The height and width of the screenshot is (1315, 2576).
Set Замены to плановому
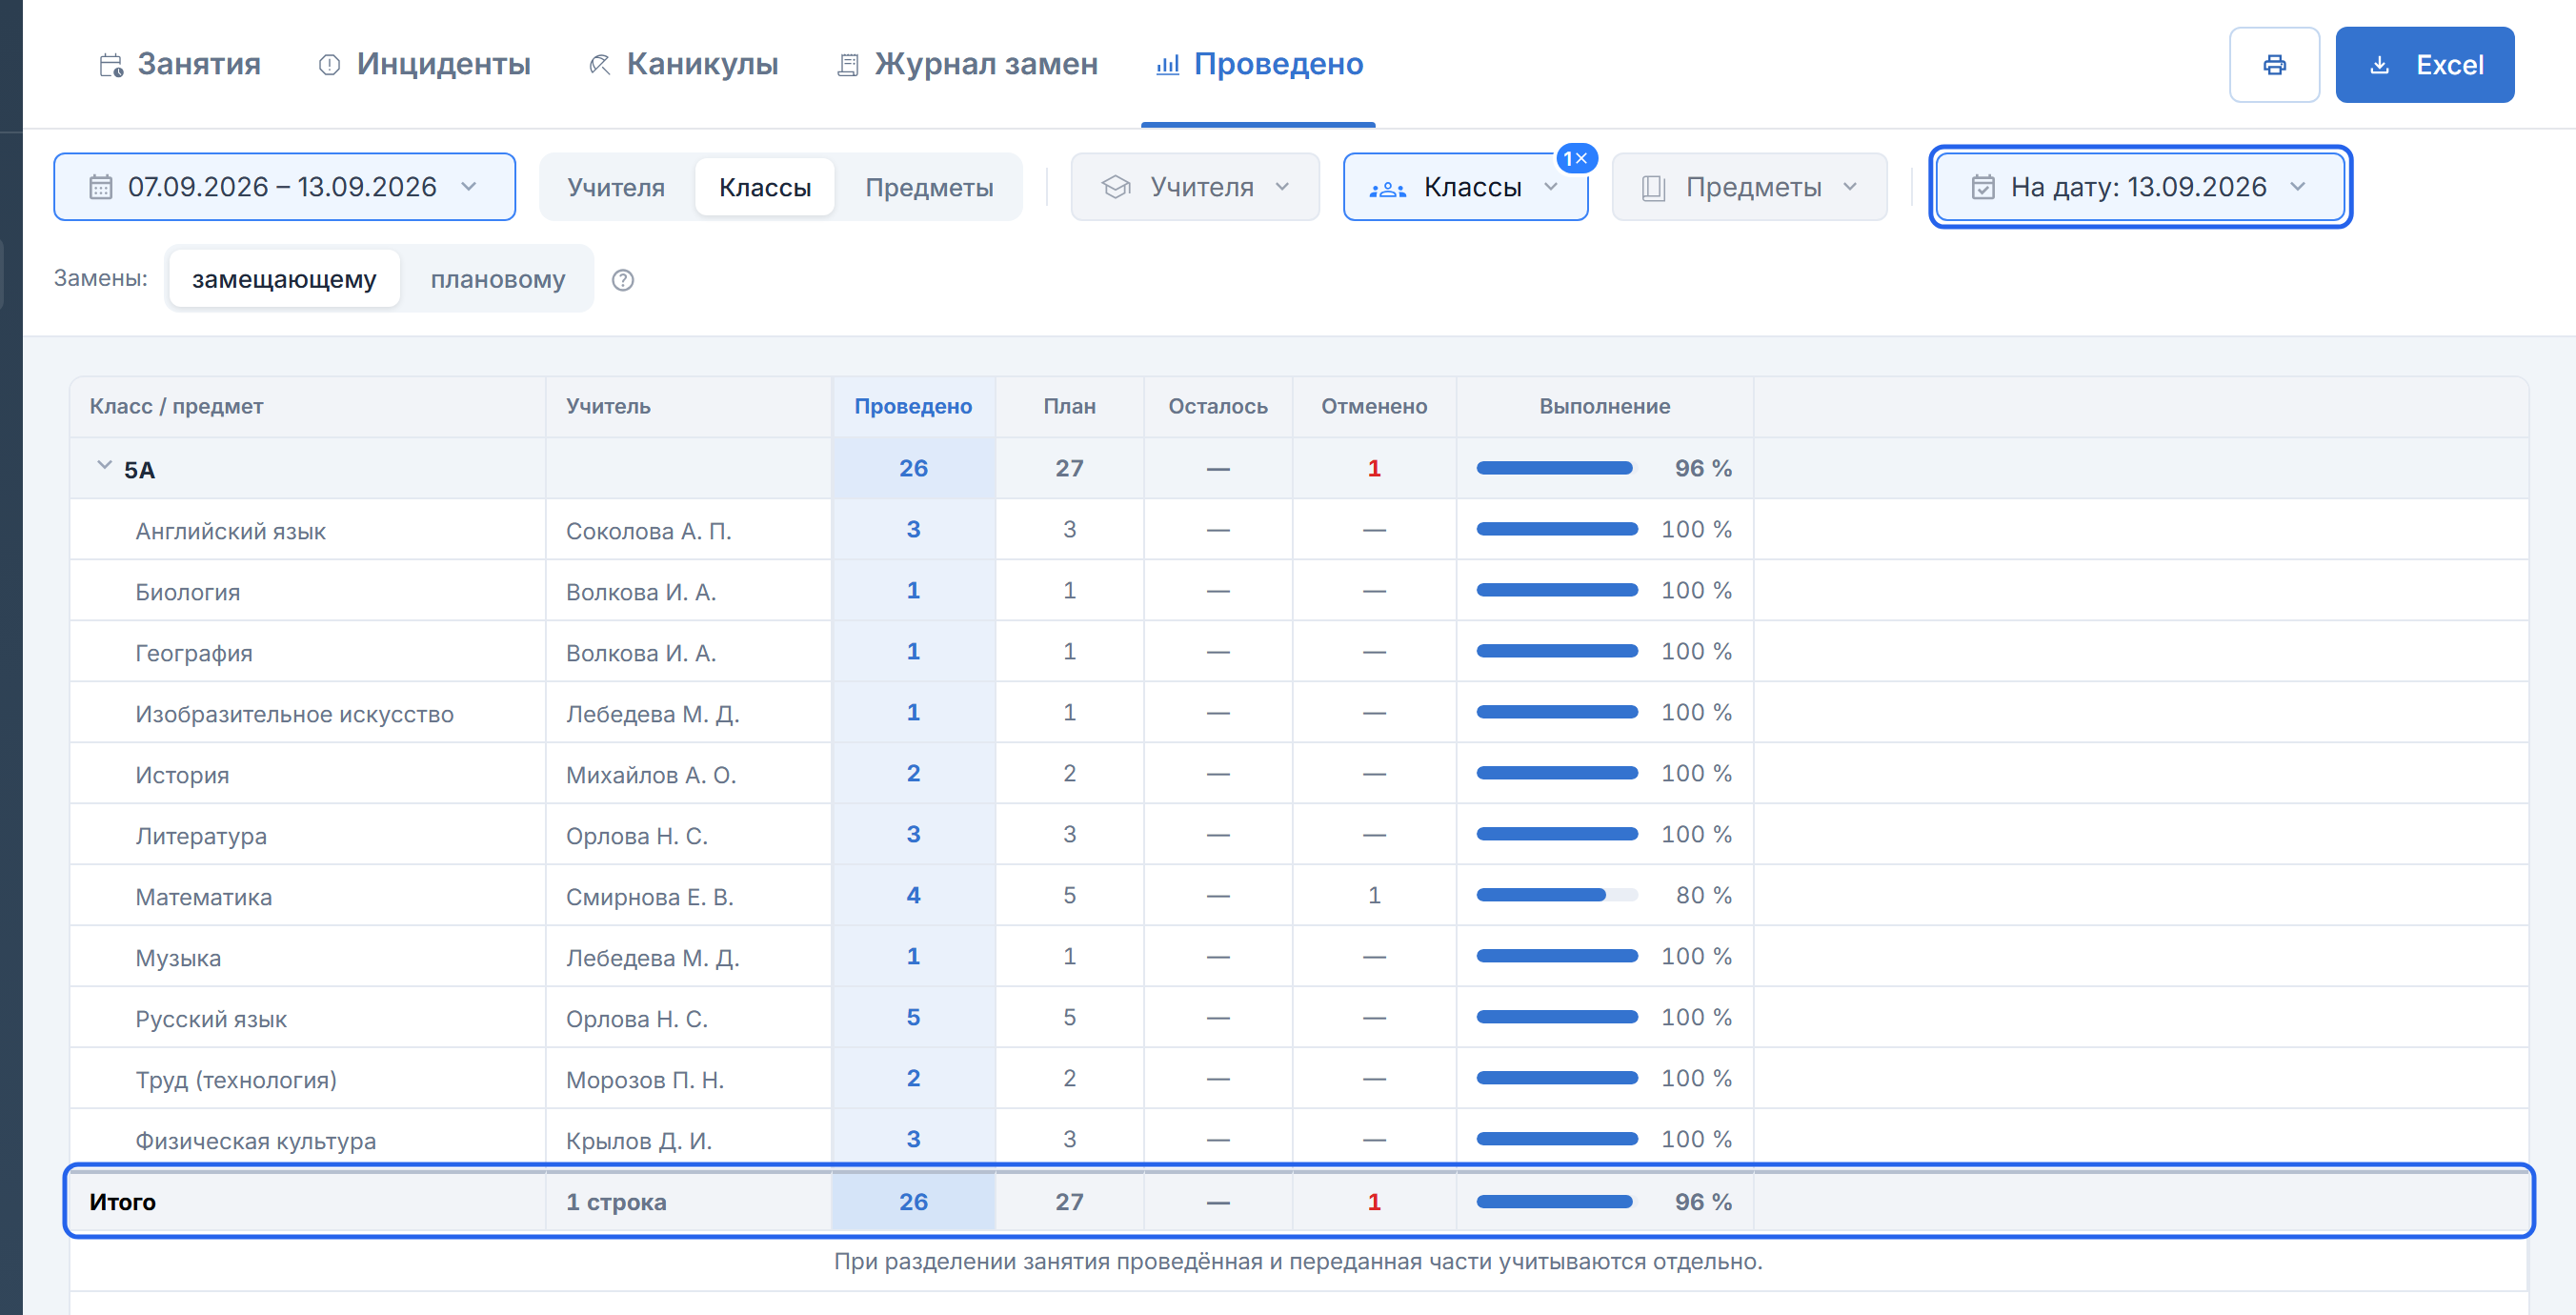click(x=498, y=279)
